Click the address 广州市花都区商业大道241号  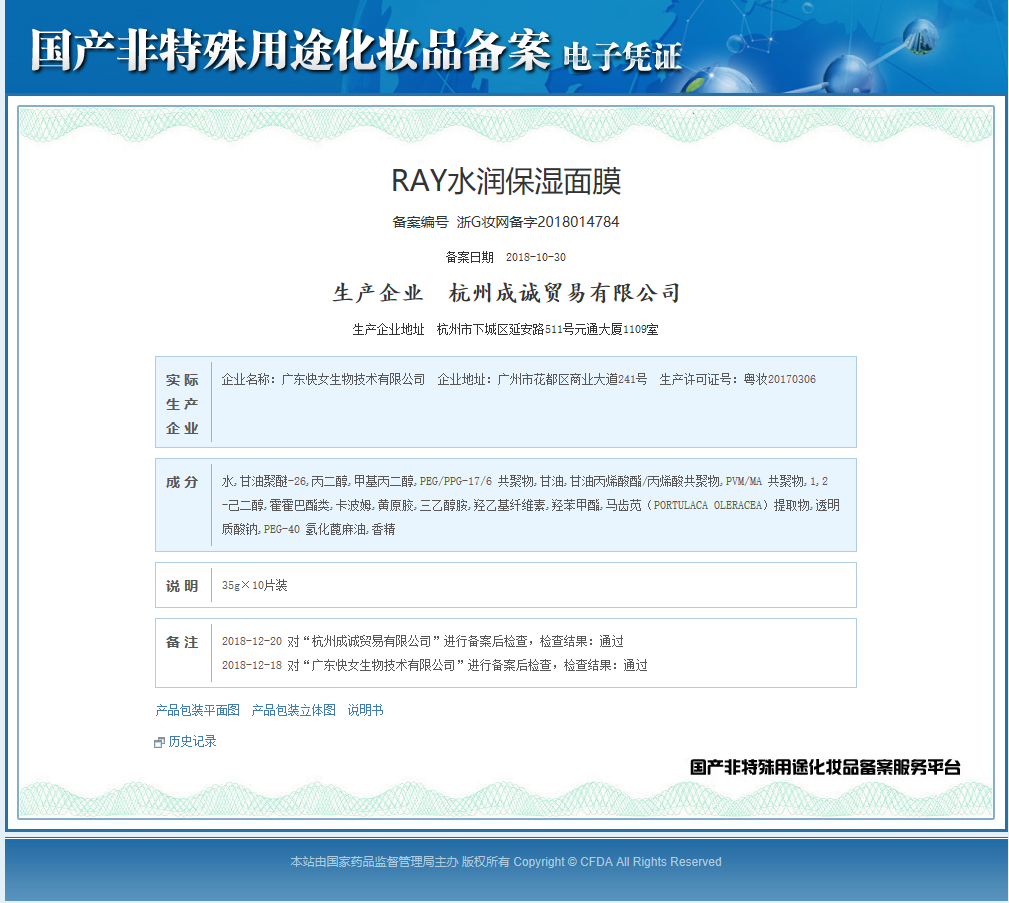[572, 379]
